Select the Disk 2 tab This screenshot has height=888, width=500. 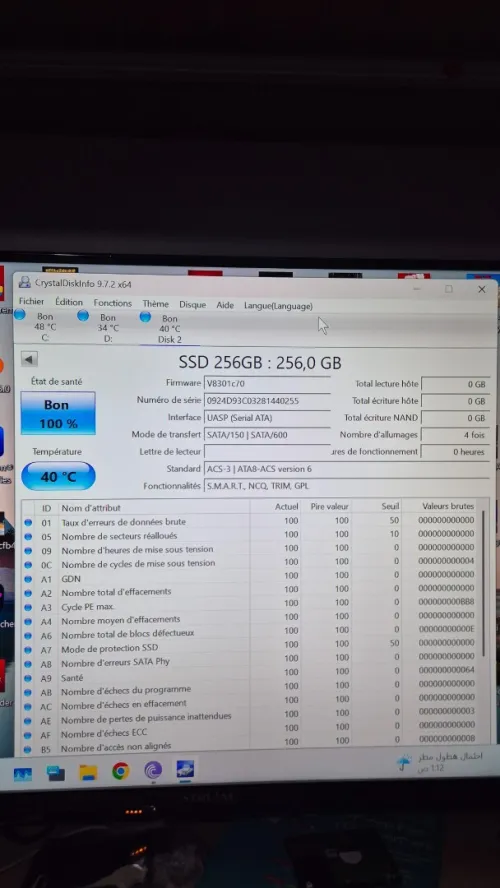click(x=168, y=328)
